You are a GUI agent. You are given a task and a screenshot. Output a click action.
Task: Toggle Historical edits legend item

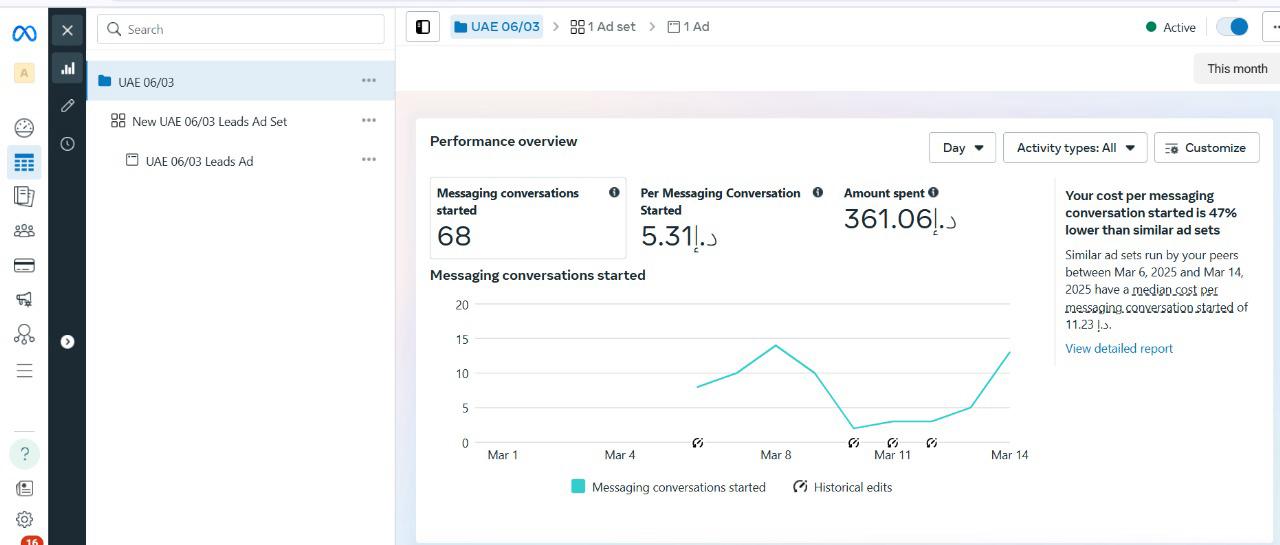click(842, 488)
